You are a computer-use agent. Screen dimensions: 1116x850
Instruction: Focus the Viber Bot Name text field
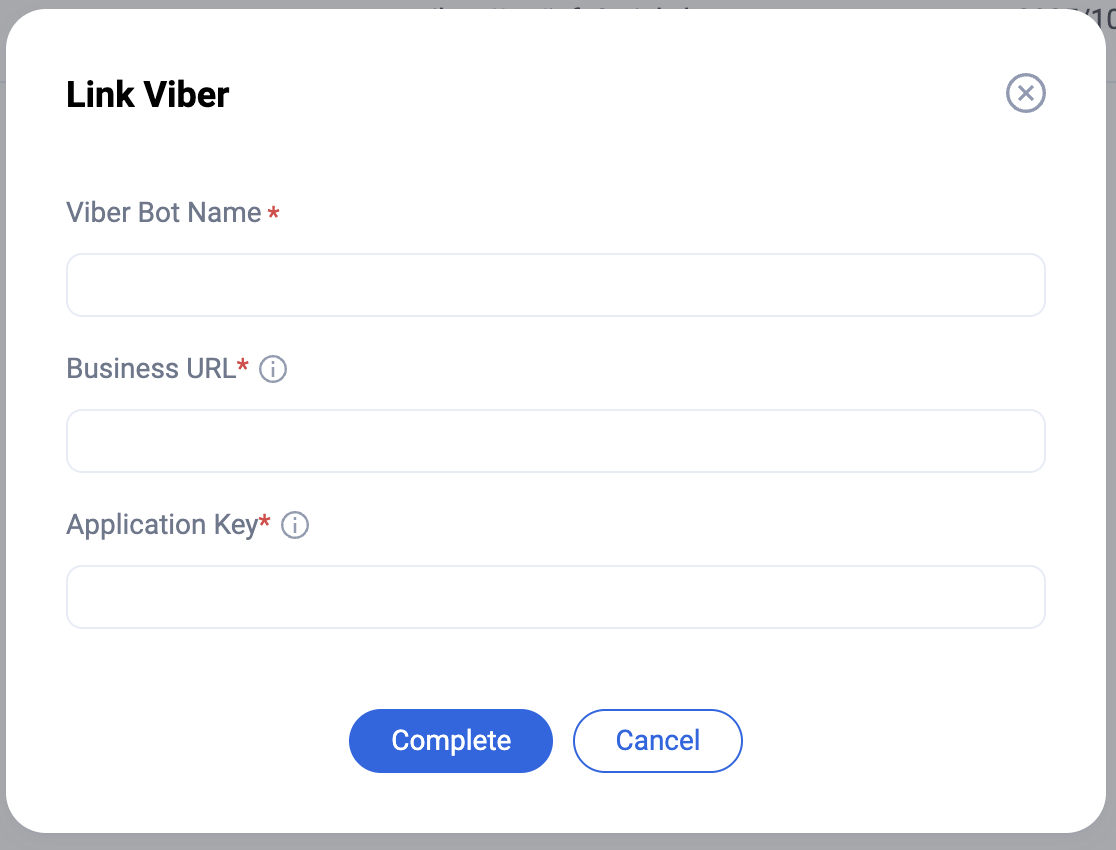555,285
